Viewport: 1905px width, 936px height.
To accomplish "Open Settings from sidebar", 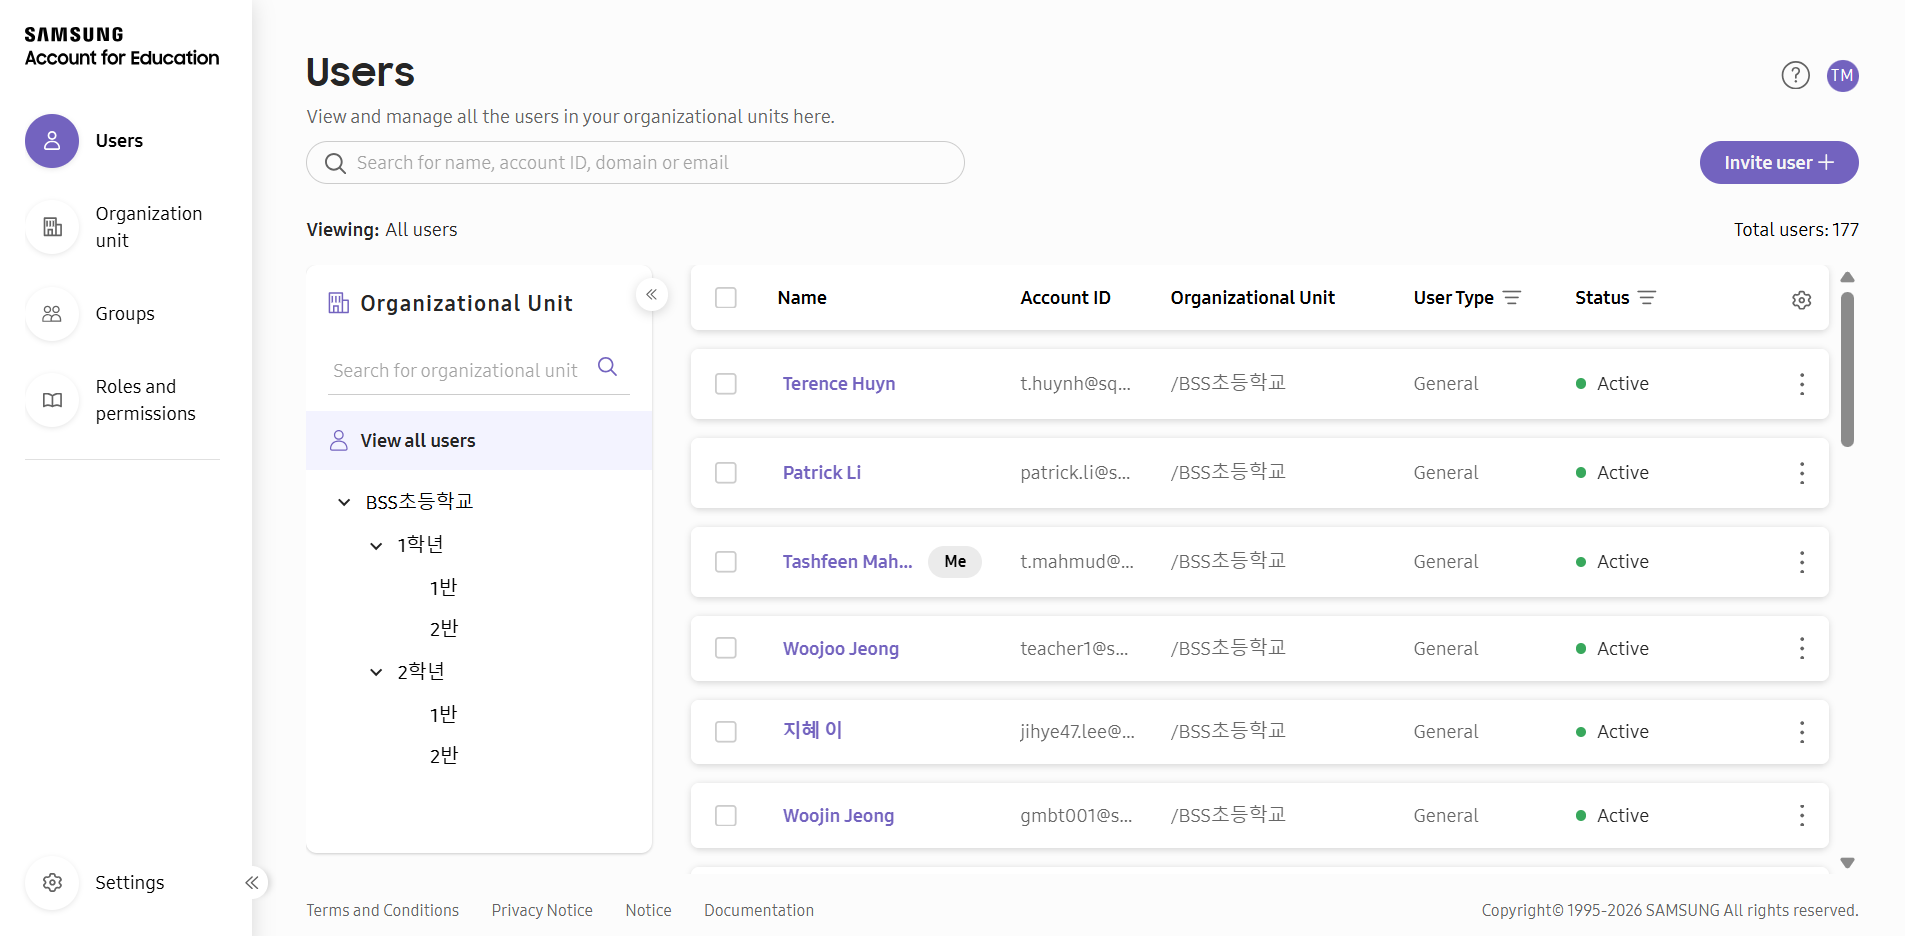I will [x=130, y=883].
